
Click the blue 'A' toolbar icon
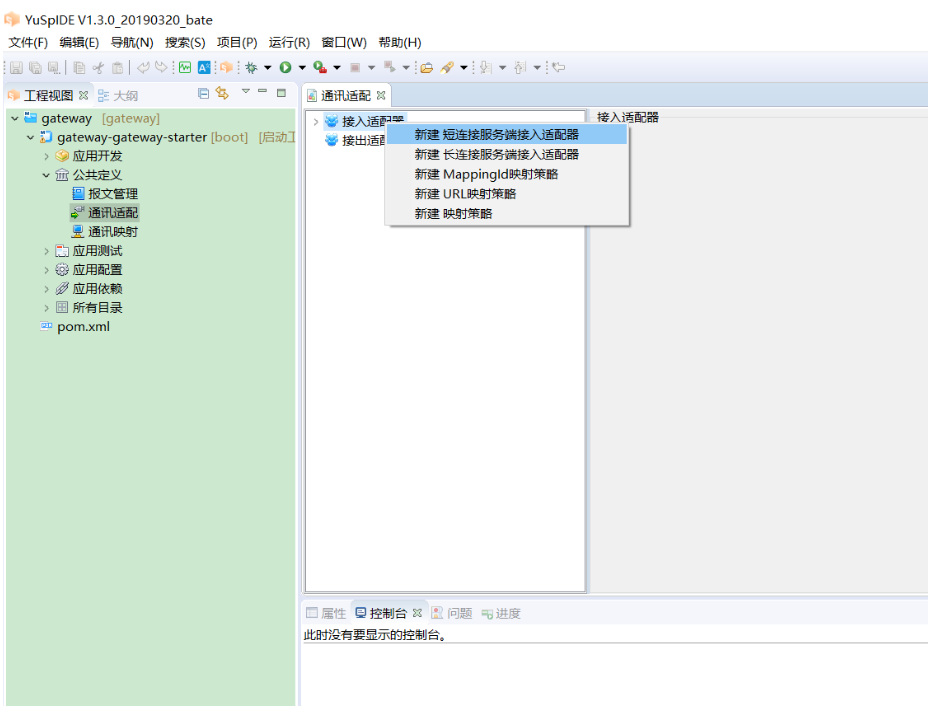click(204, 68)
